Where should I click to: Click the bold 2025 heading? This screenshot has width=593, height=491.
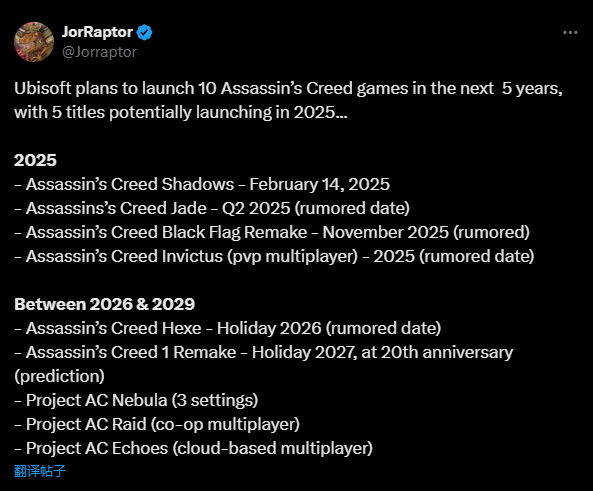pos(35,160)
